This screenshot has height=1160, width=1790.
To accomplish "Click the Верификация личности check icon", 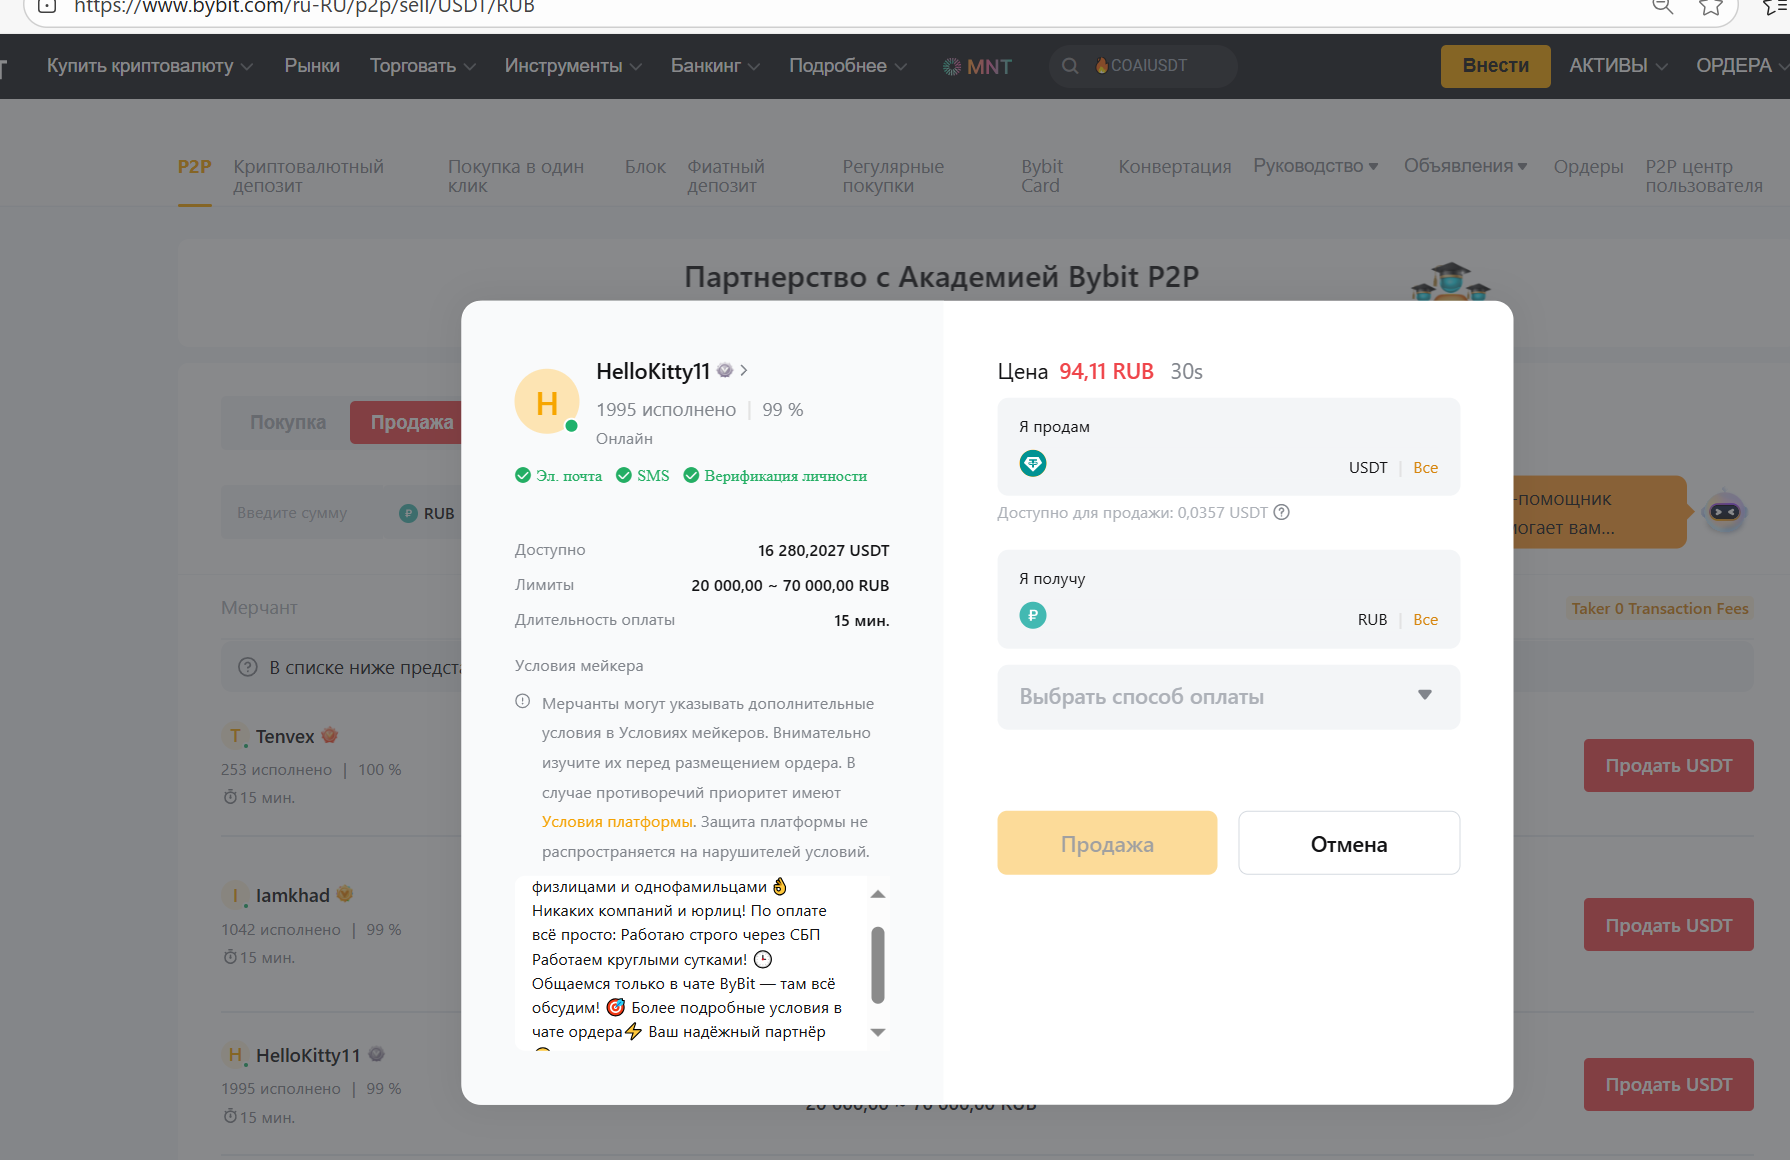I will coord(691,475).
